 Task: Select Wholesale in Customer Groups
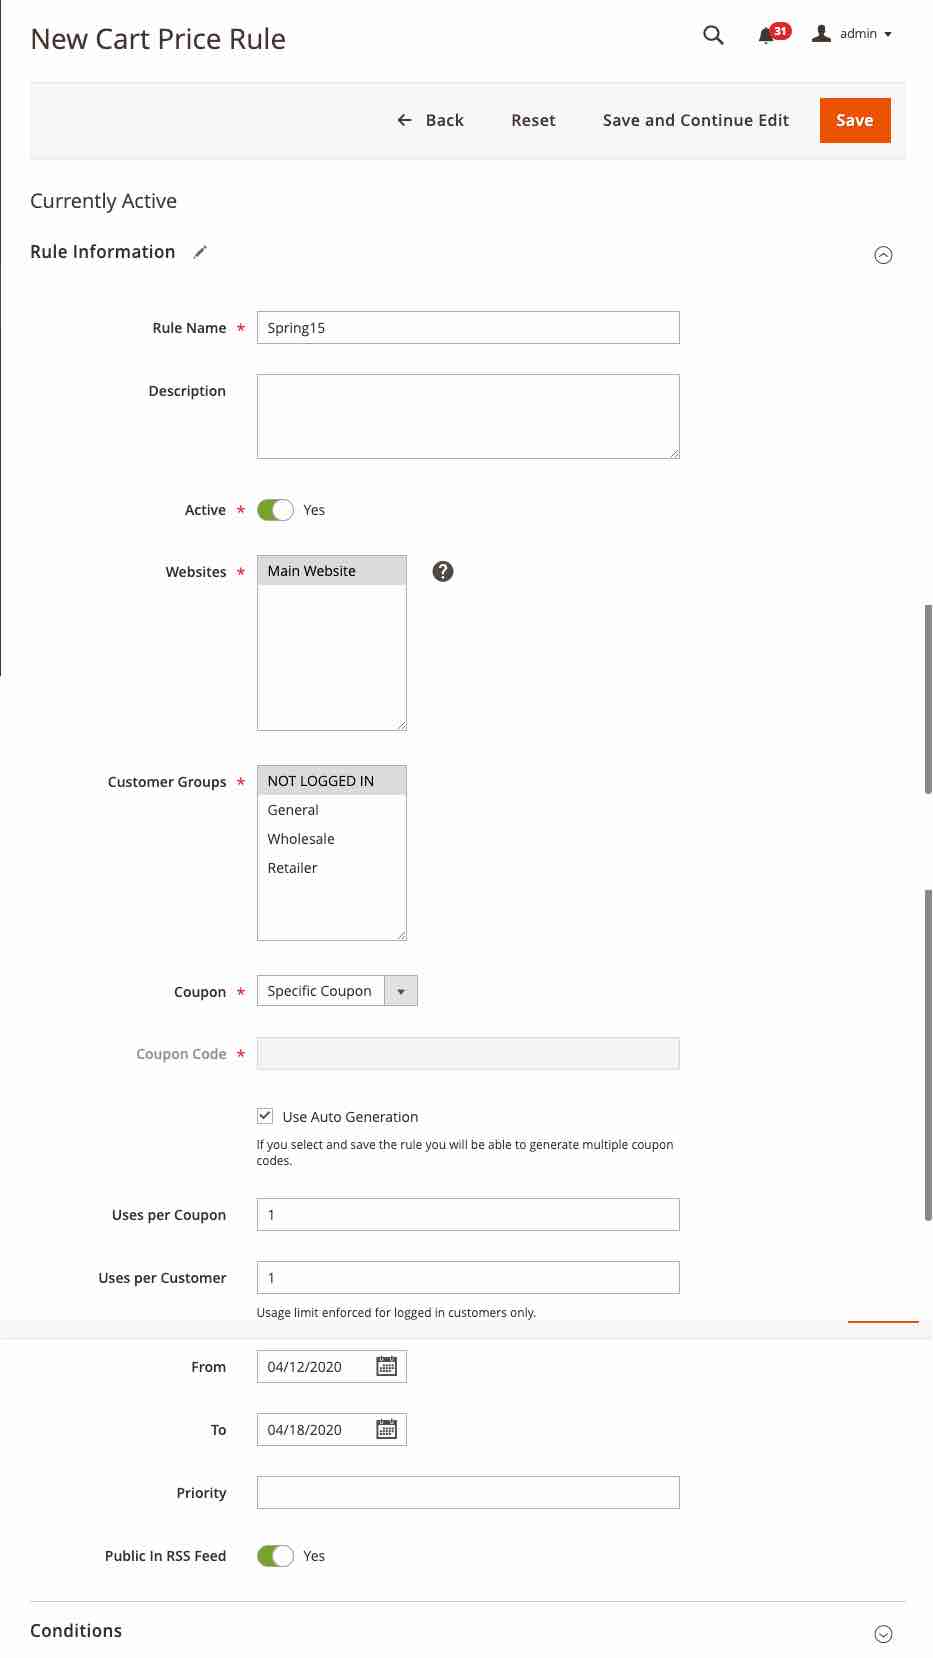pos(300,838)
